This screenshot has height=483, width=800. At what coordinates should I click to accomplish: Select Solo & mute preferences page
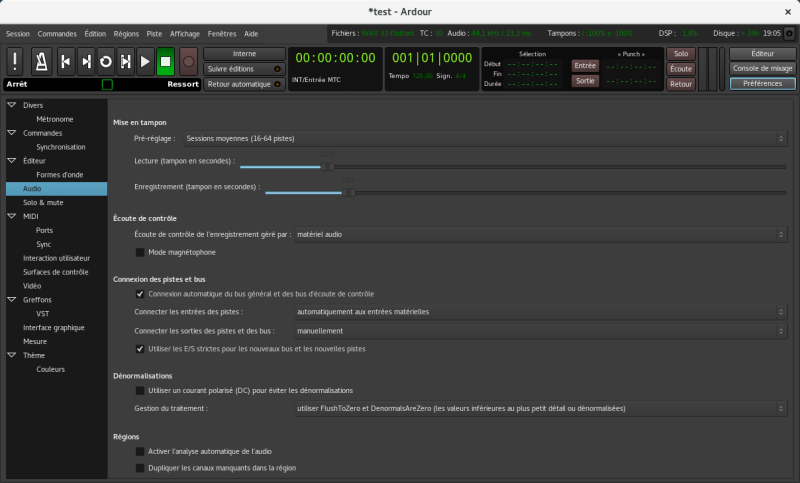coord(43,202)
